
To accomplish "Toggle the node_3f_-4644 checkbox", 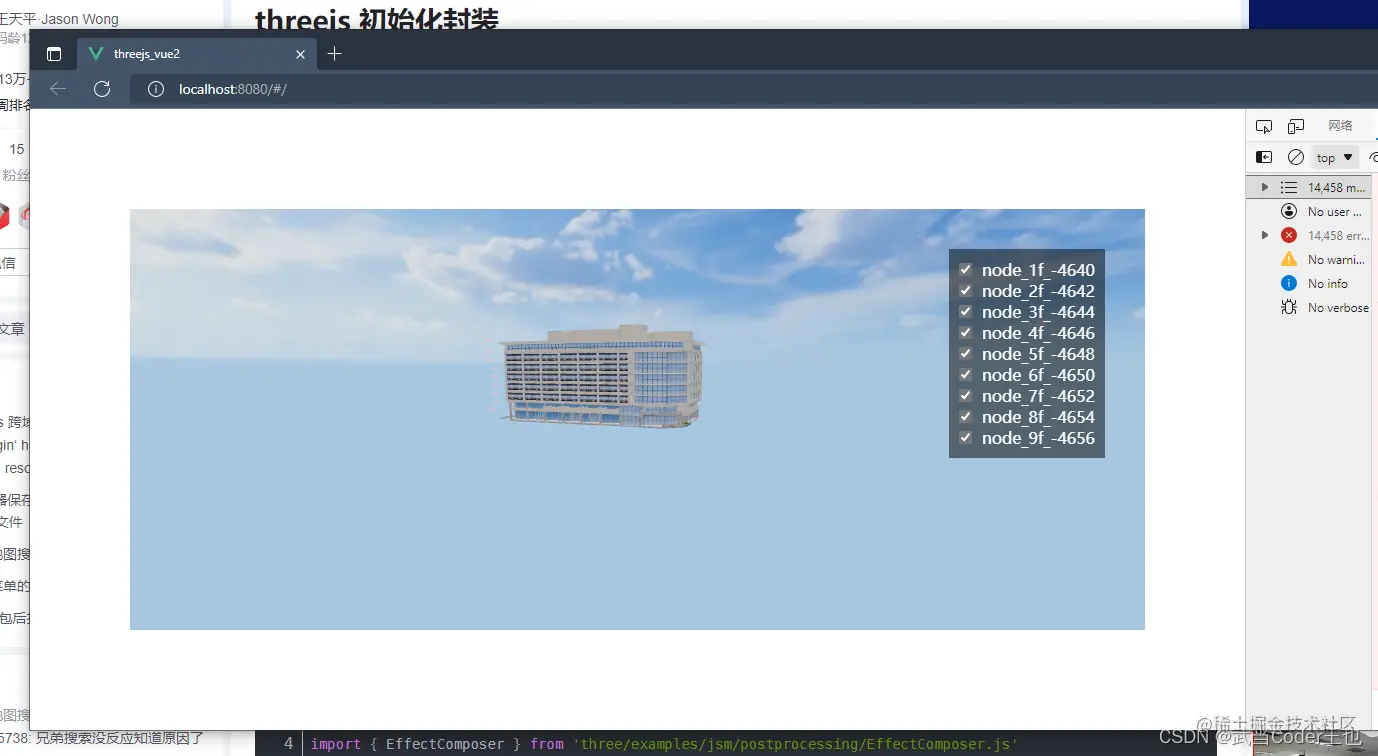I will tap(966, 311).
